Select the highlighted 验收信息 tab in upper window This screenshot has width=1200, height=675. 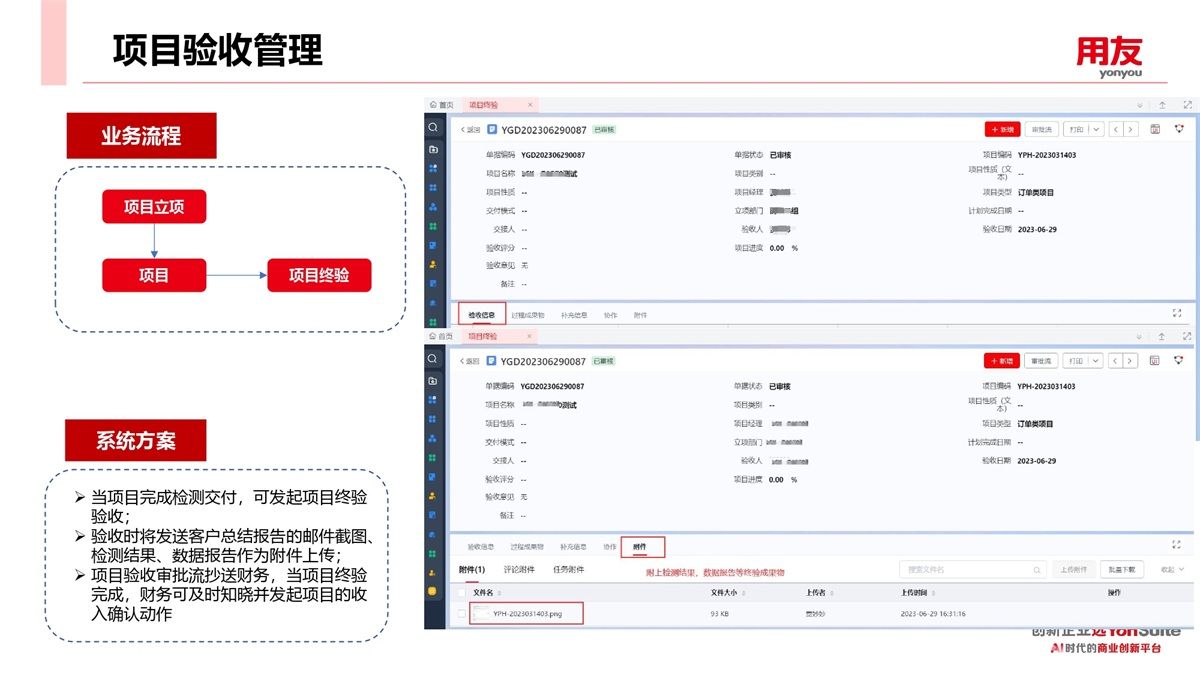pyautogui.click(x=482, y=315)
